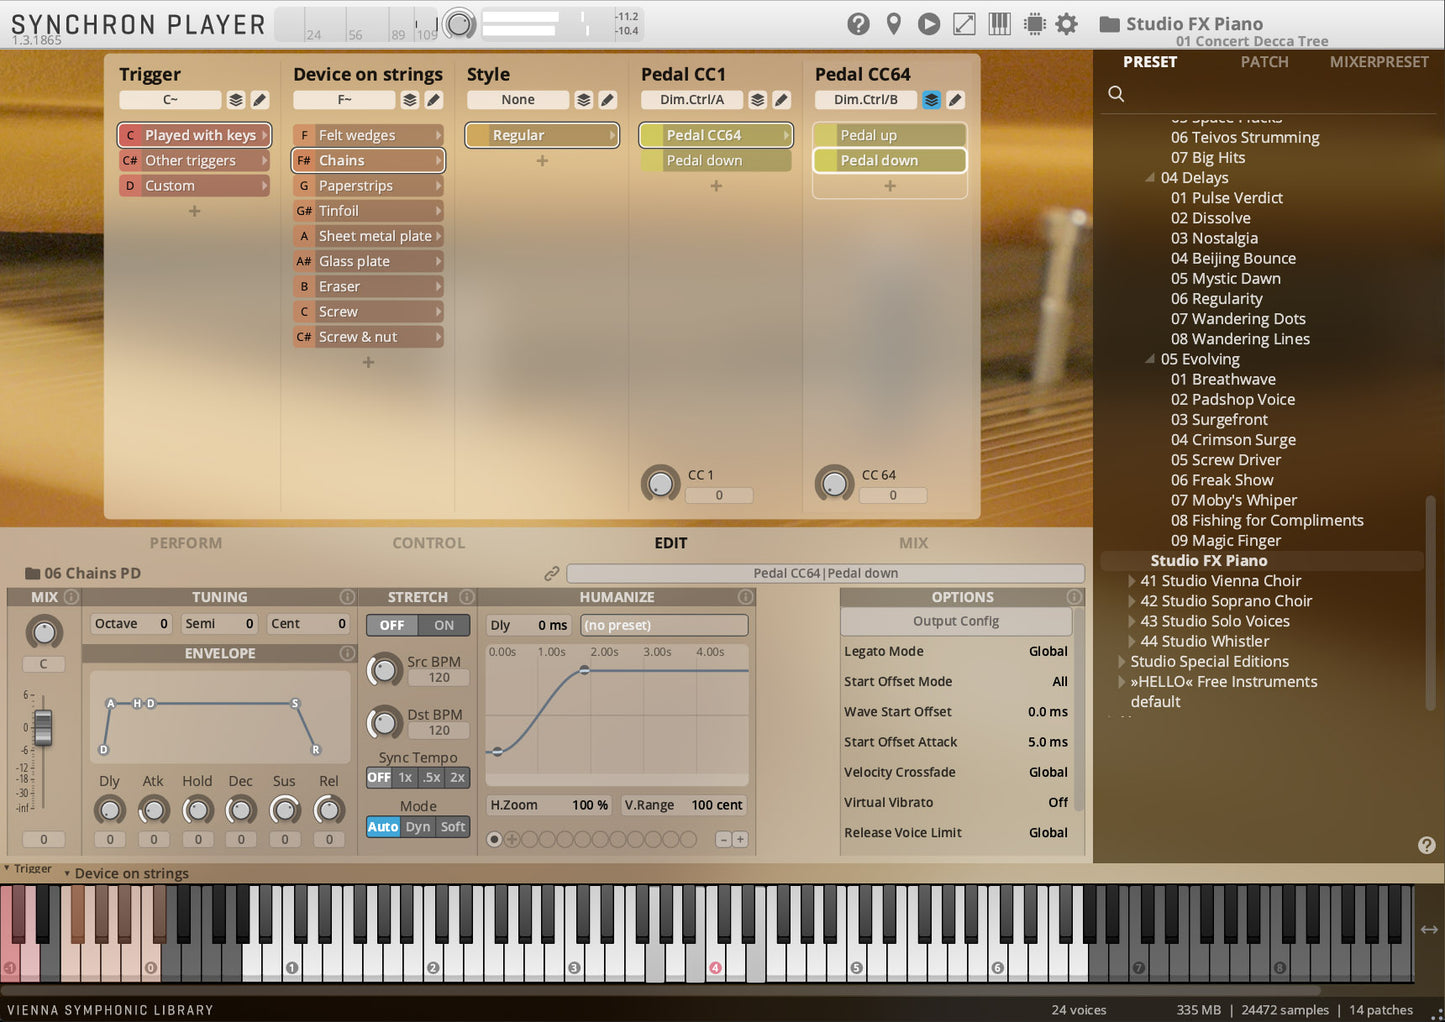Viewport: 1445px width, 1022px height.
Task: Open the Output Config button
Action: pos(957,621)
